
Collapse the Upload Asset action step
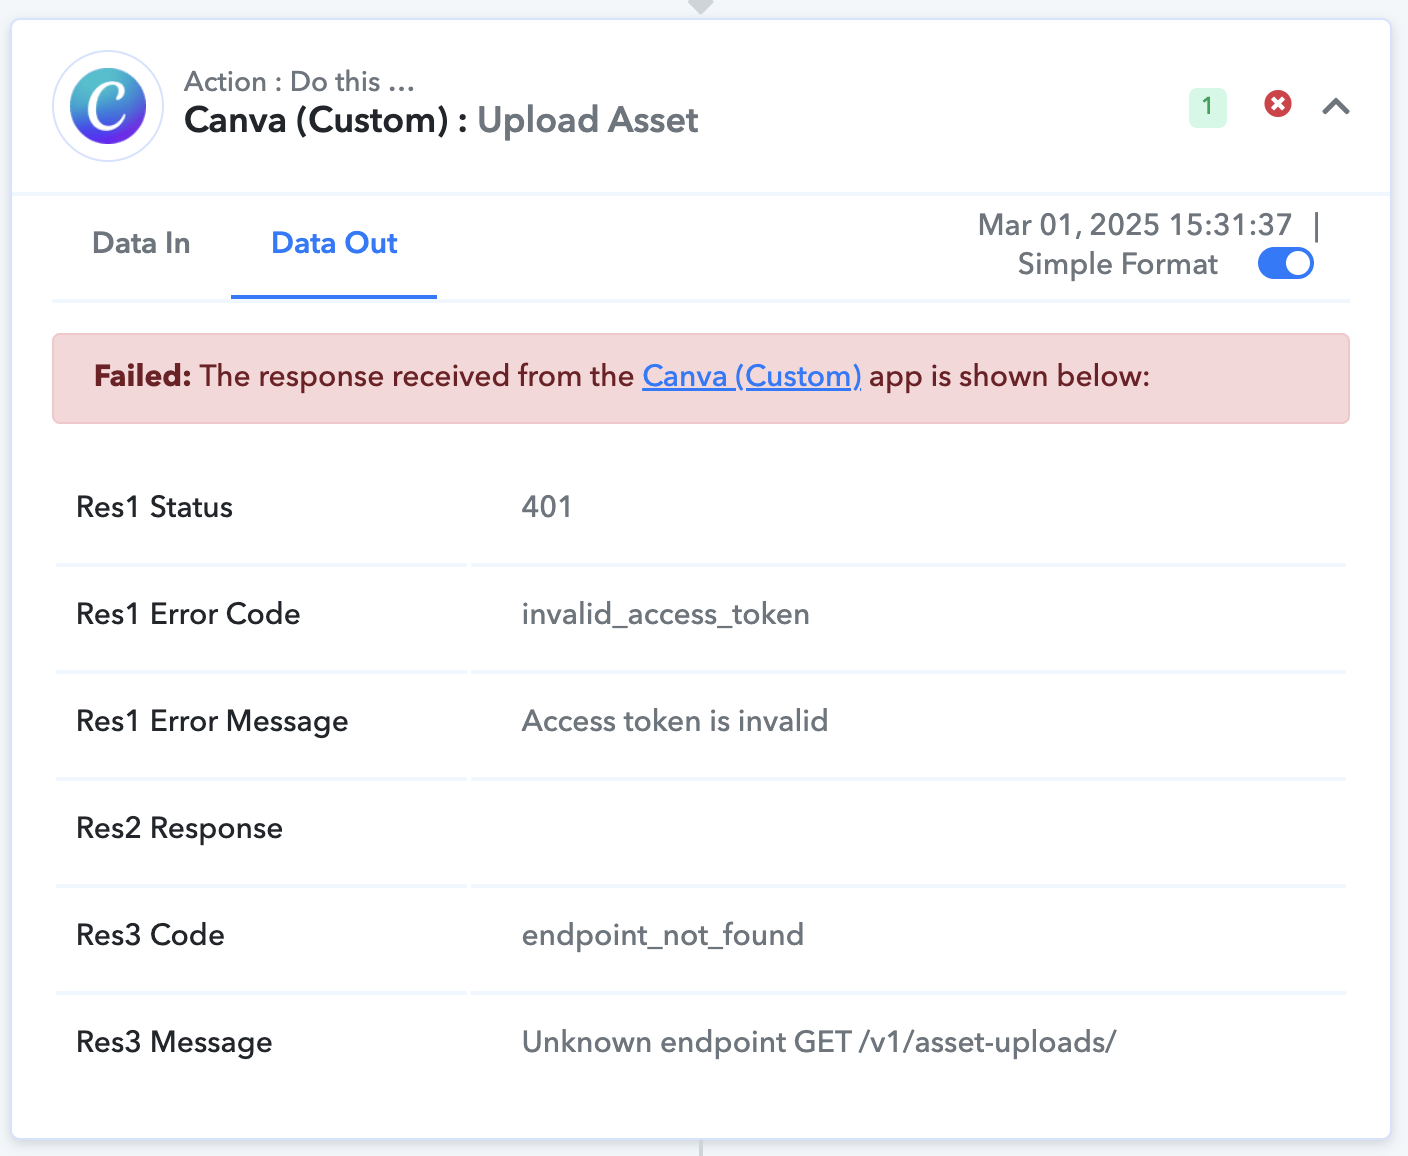point(1336,106)
